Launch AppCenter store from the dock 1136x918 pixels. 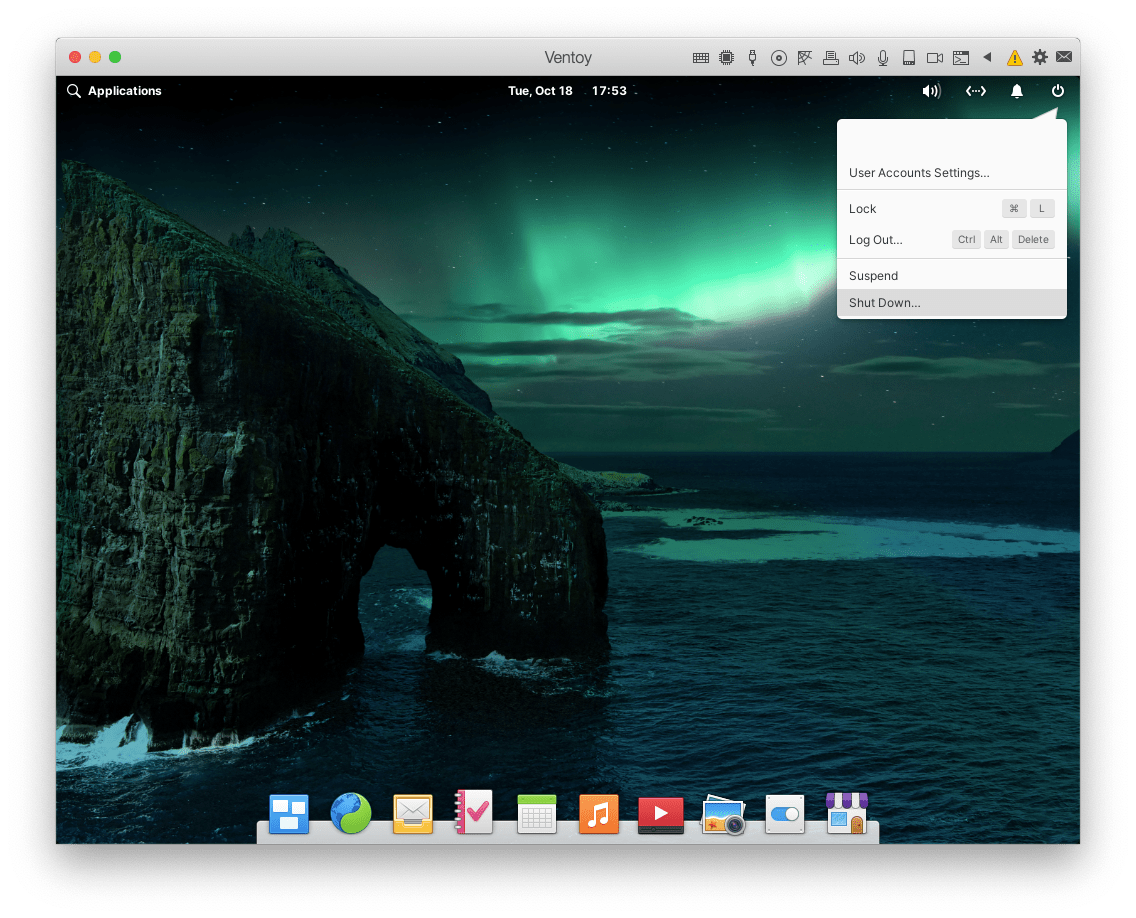(x=846, y=813)
